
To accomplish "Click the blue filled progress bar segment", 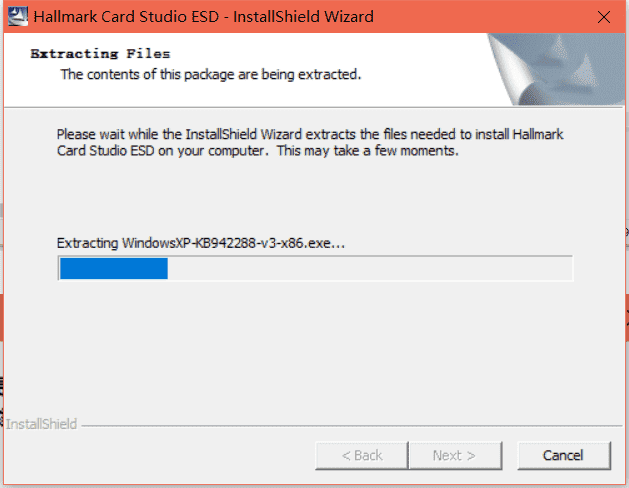I will pyautogui.click(x=114, y=268).
